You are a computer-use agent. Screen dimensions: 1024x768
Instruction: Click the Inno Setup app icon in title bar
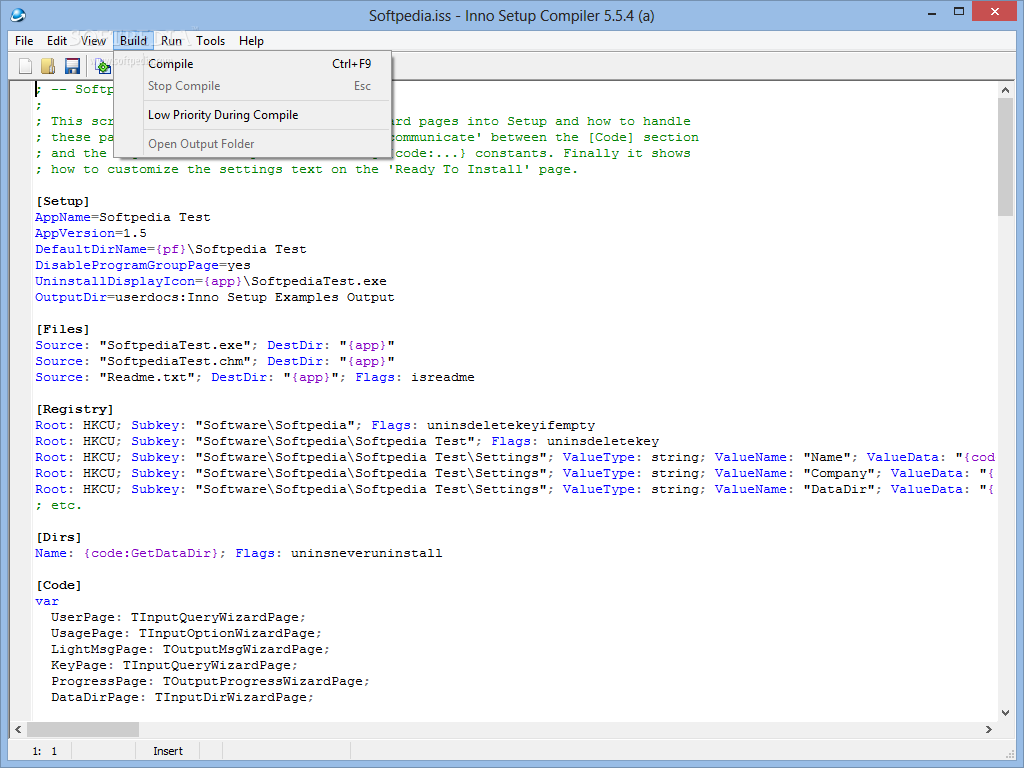click(18, 15)
